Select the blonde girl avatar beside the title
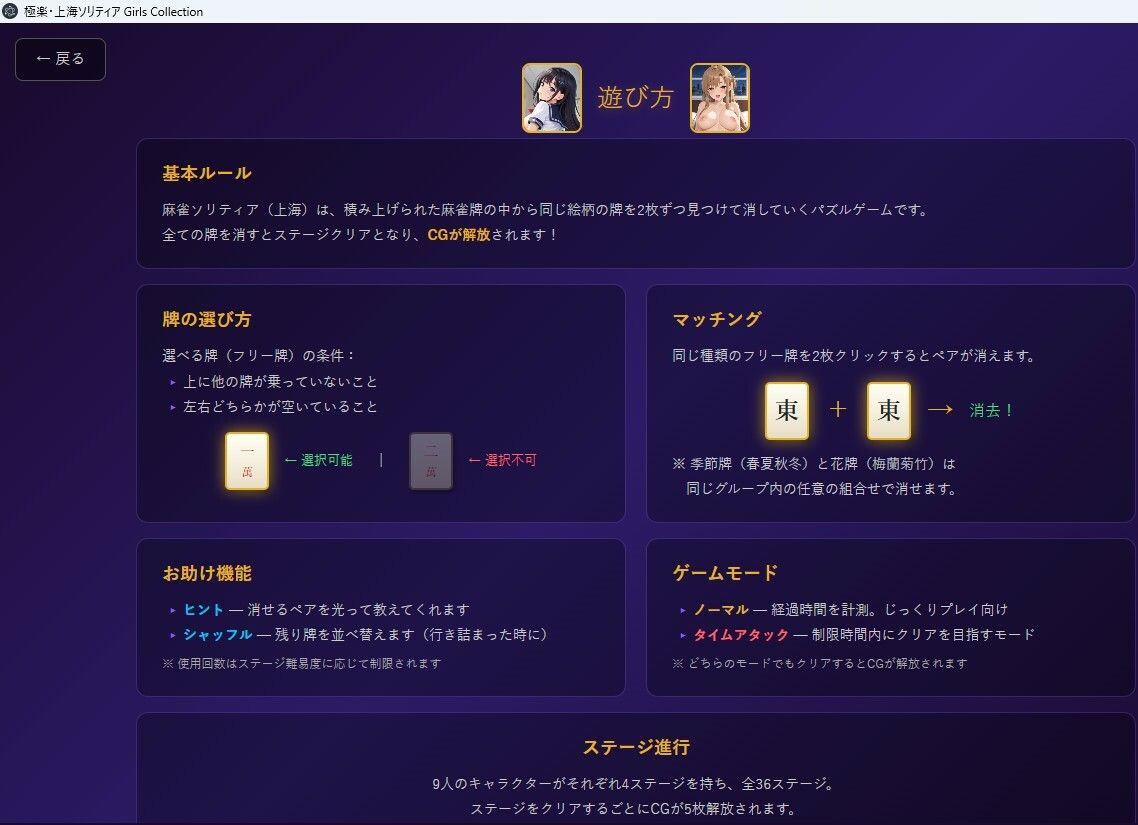Screen dimensions: 1138x825 click(720, 97)
